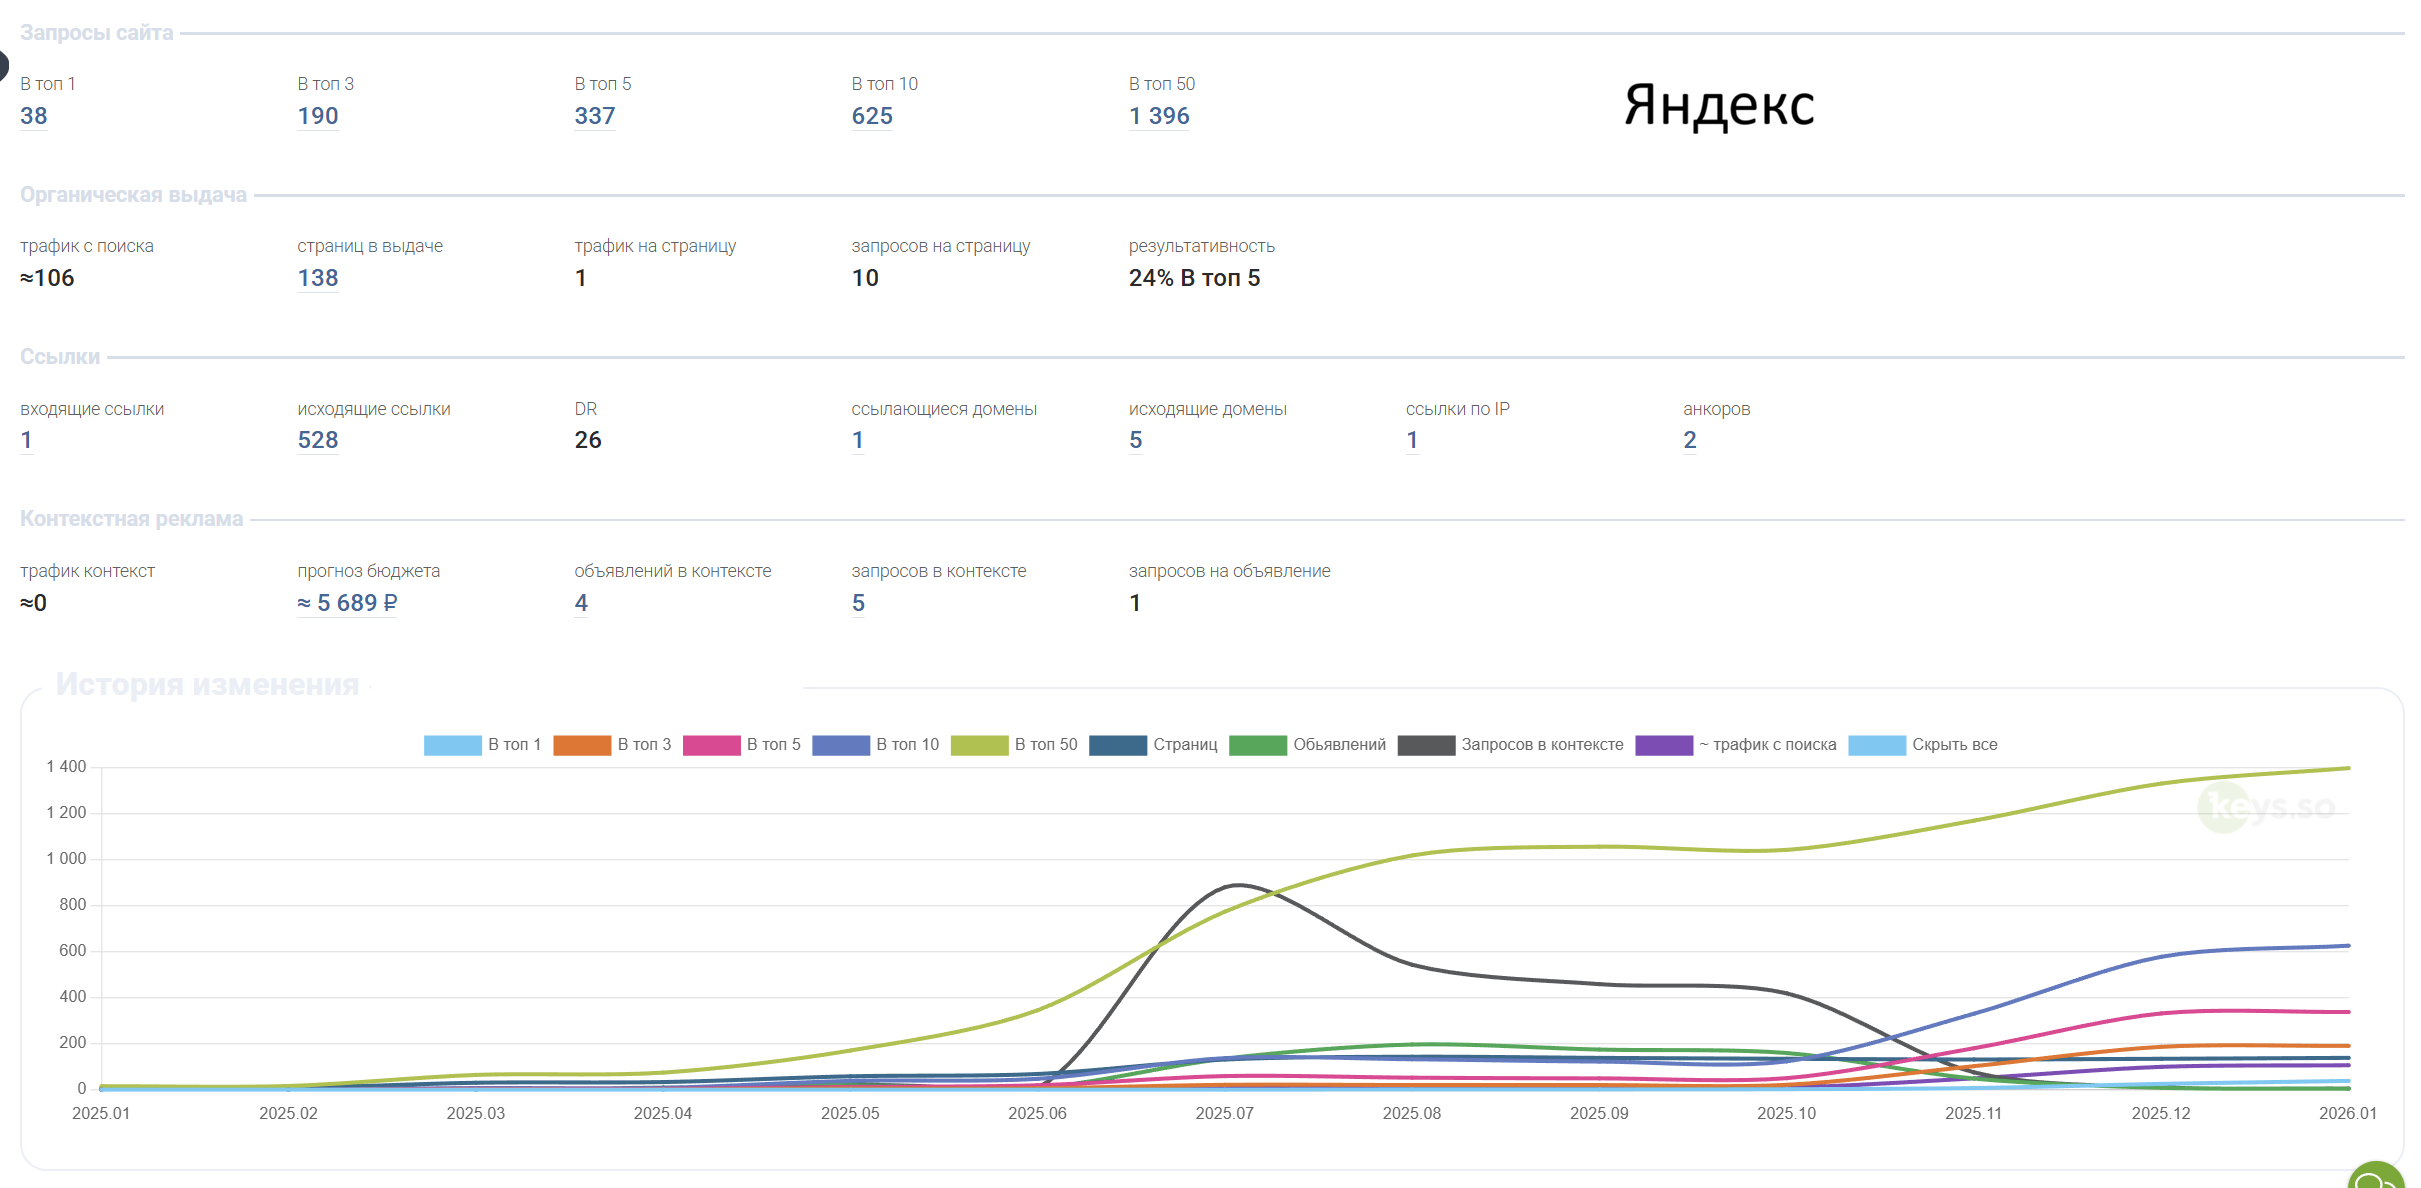Click the 'История изменения' section heading

(207, 684)
